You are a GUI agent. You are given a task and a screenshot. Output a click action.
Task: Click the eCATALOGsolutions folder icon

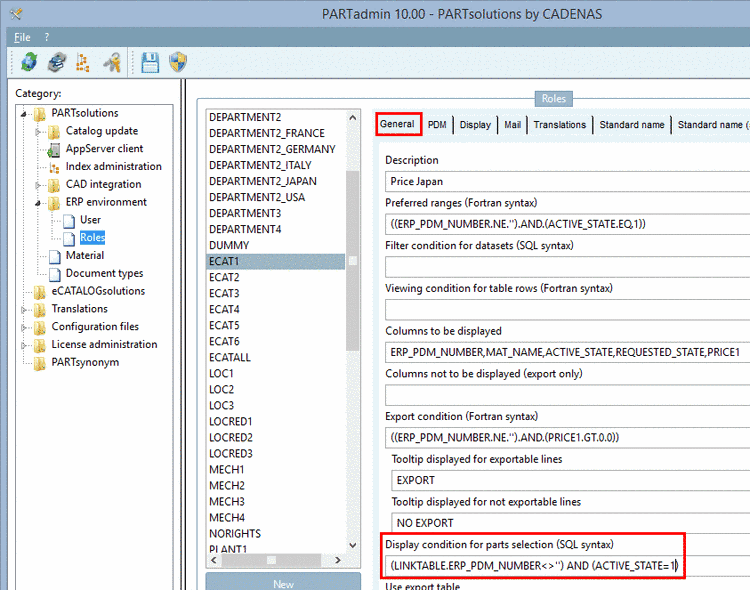40,291
